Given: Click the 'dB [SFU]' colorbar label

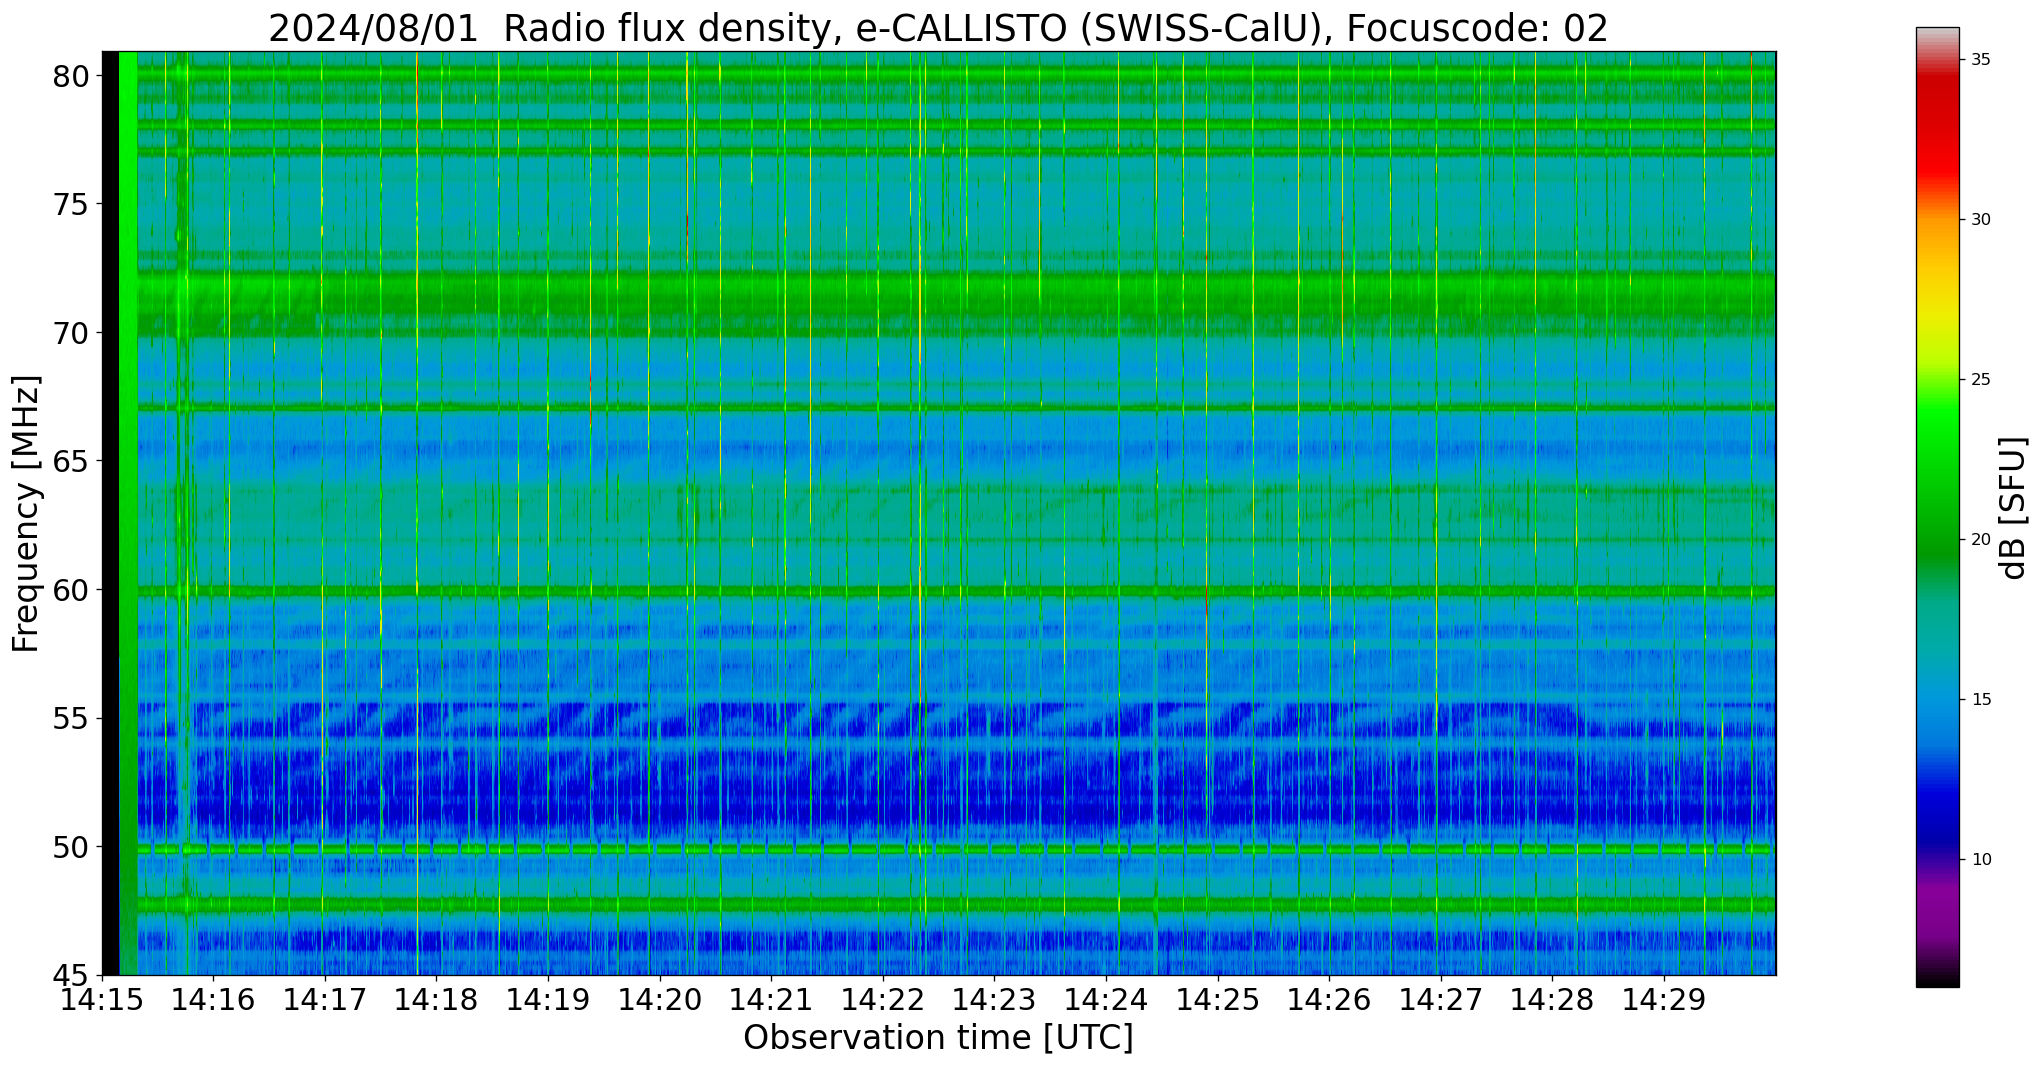Looking at the screenshot, I should [2014, 508].
